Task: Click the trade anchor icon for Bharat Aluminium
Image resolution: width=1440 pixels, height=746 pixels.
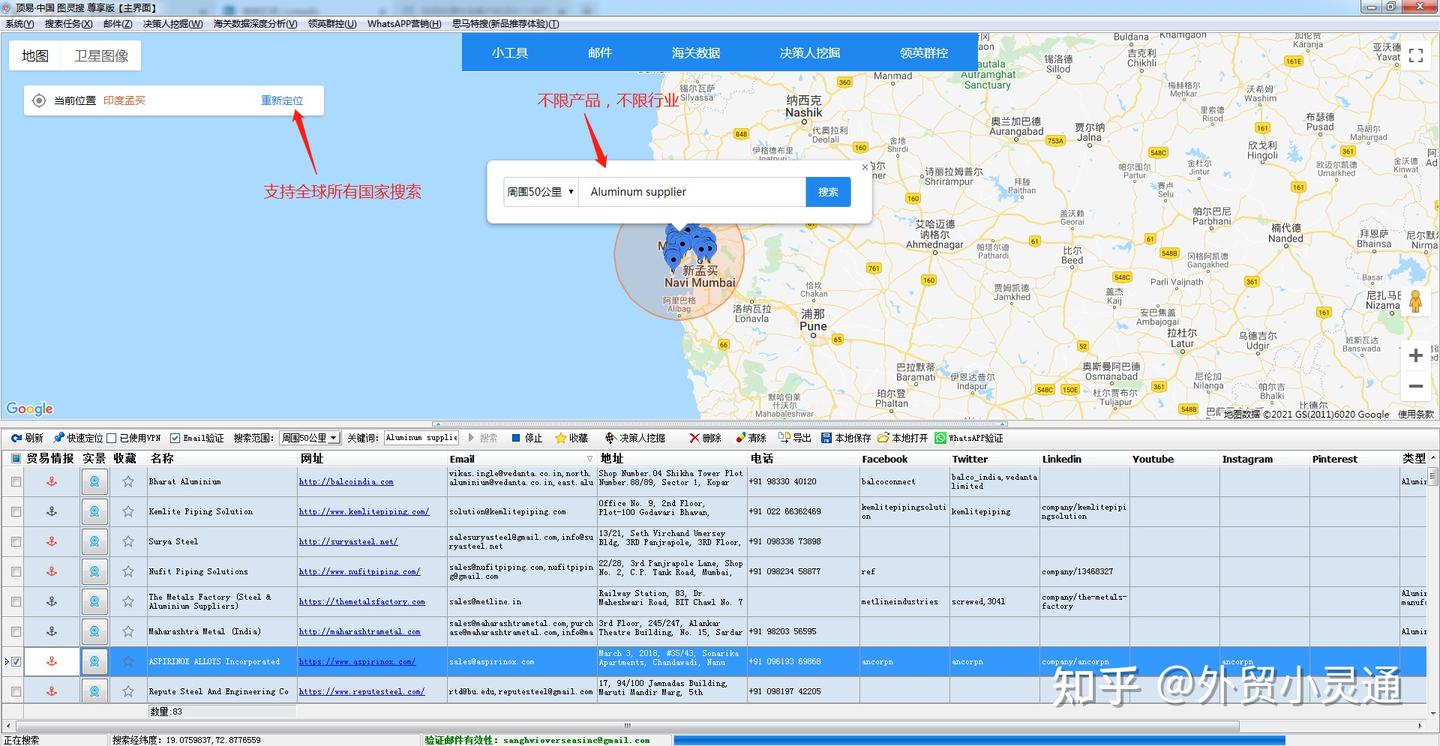Action: pos(52,482)
